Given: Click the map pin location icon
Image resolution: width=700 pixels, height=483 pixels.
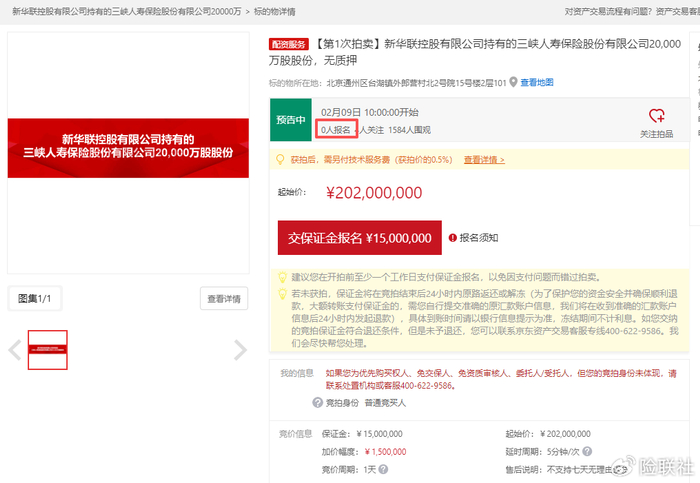Looking at the screenshot, I should [x=513, y=82].
